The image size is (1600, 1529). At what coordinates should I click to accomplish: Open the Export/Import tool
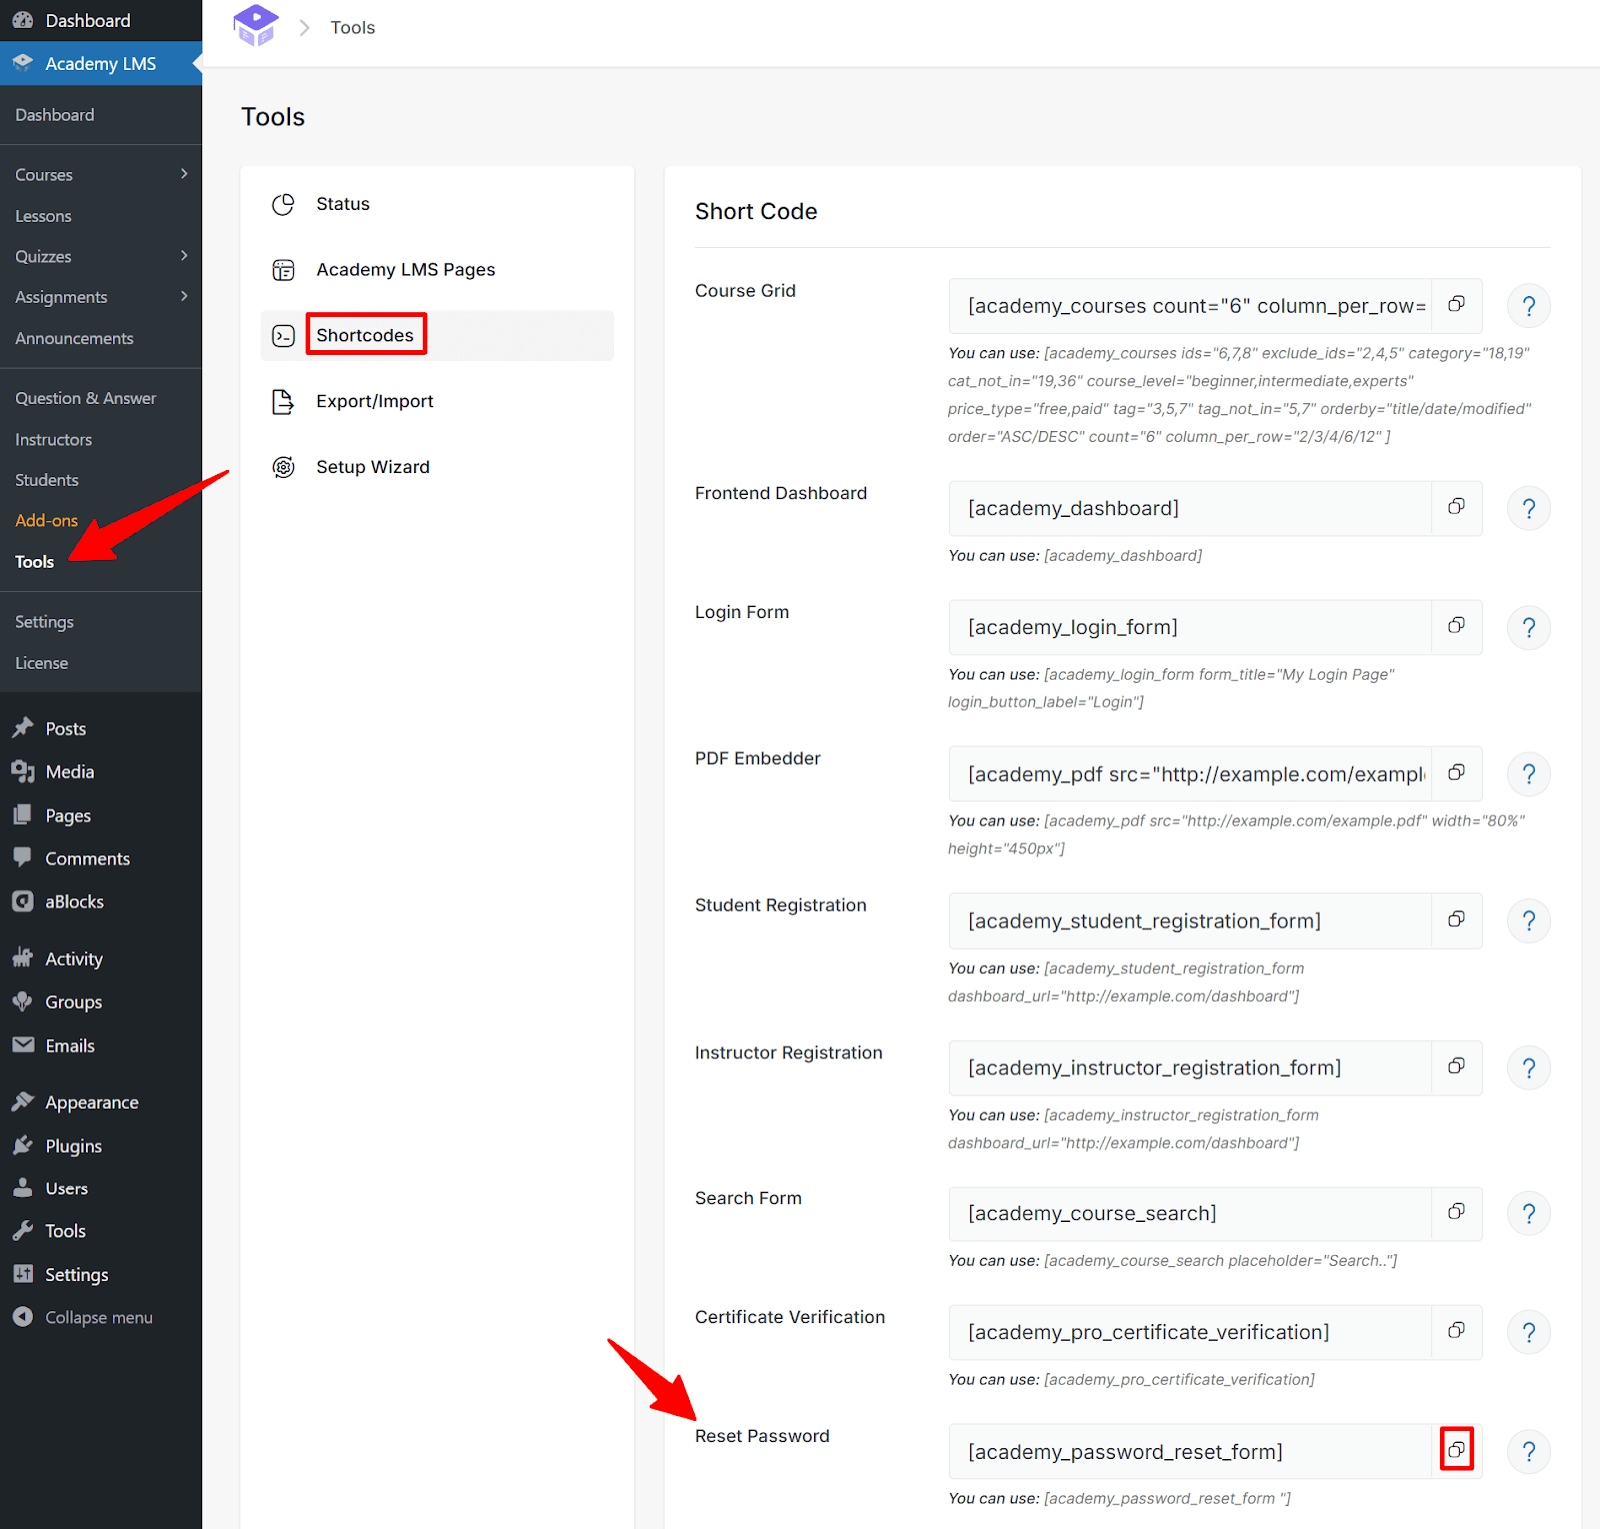point(374,400)
